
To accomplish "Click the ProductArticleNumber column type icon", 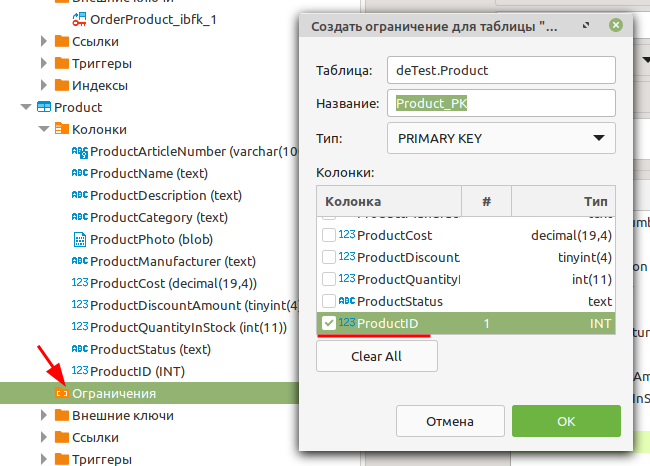I will click(x=80, y=152).
